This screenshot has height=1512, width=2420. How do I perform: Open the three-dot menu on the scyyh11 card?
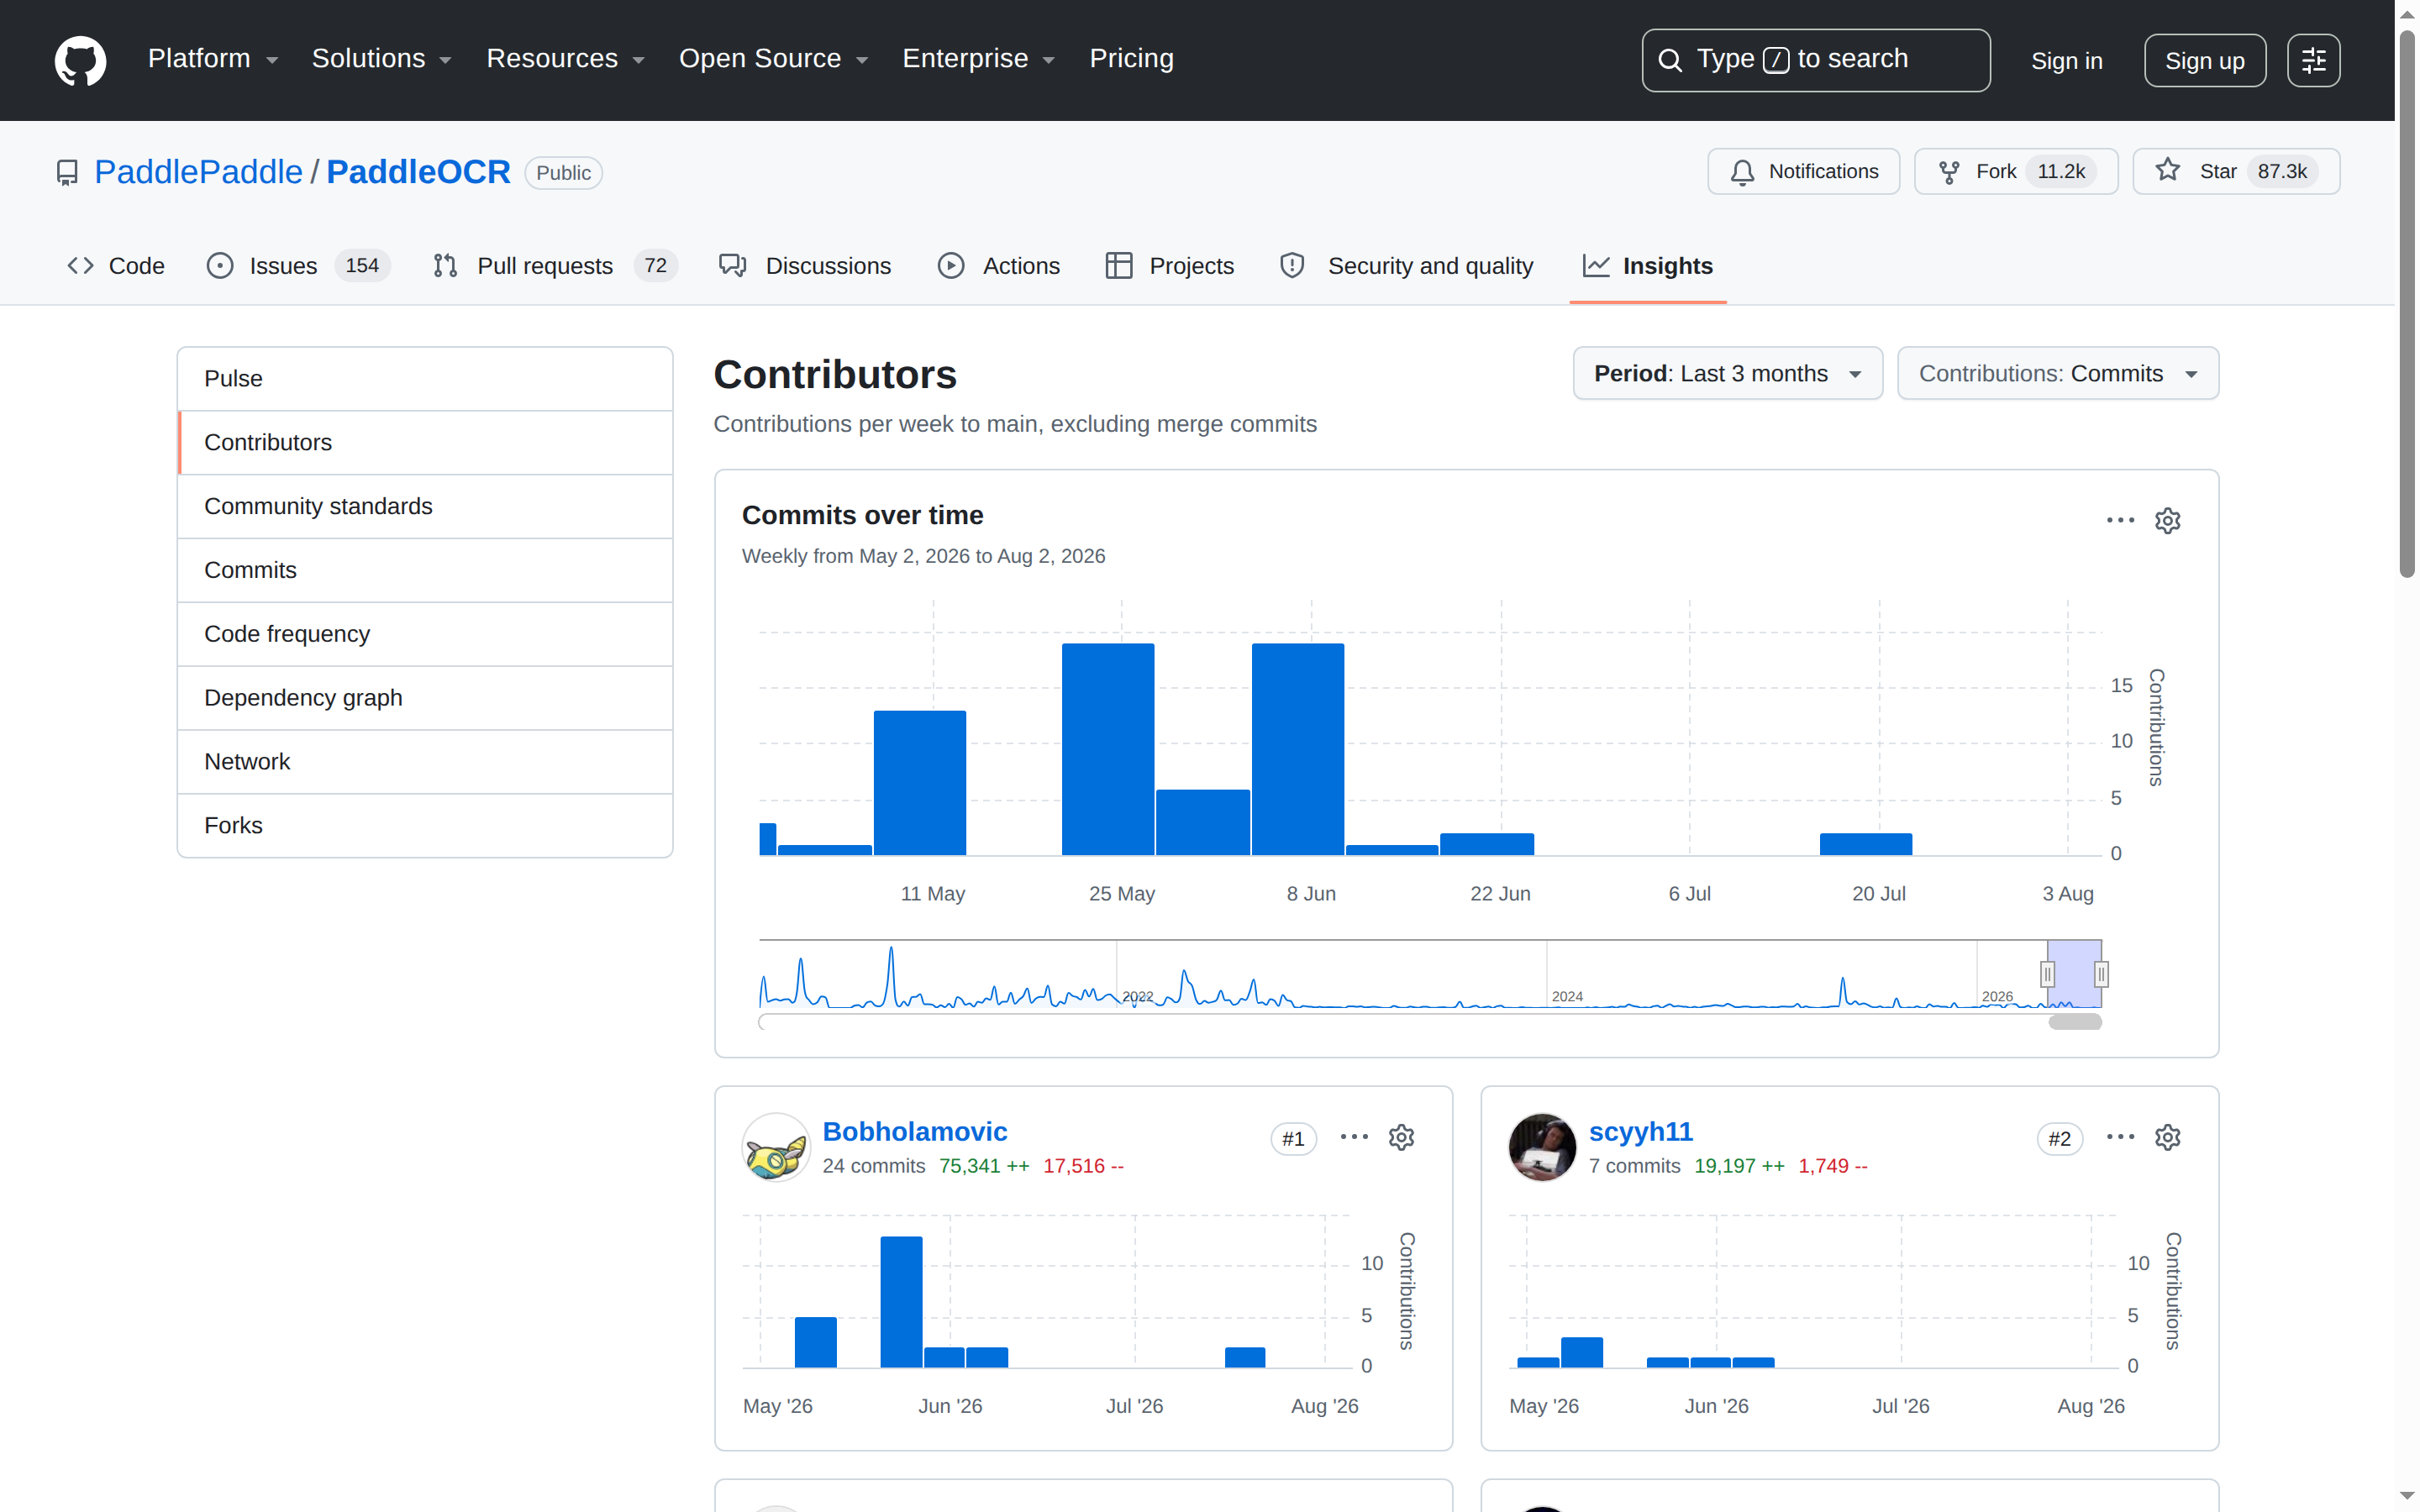click(2119, 1138)
